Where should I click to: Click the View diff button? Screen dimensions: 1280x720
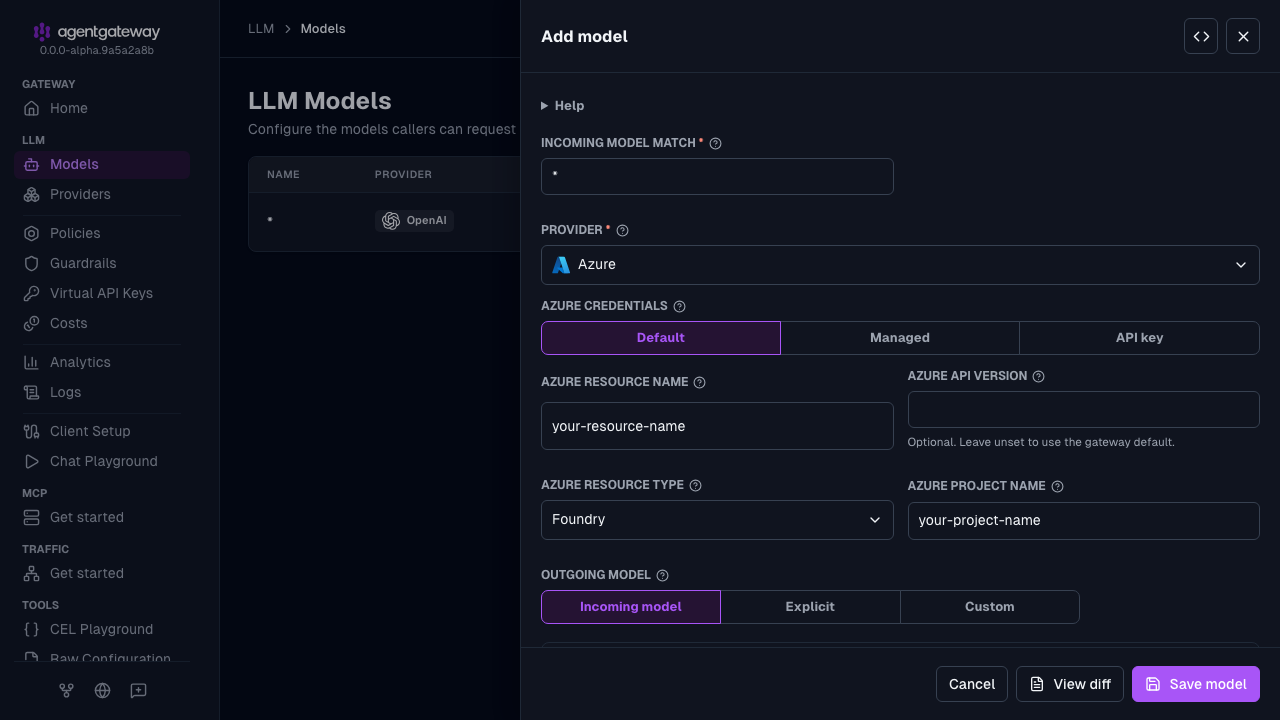[x=1070, y=684]
